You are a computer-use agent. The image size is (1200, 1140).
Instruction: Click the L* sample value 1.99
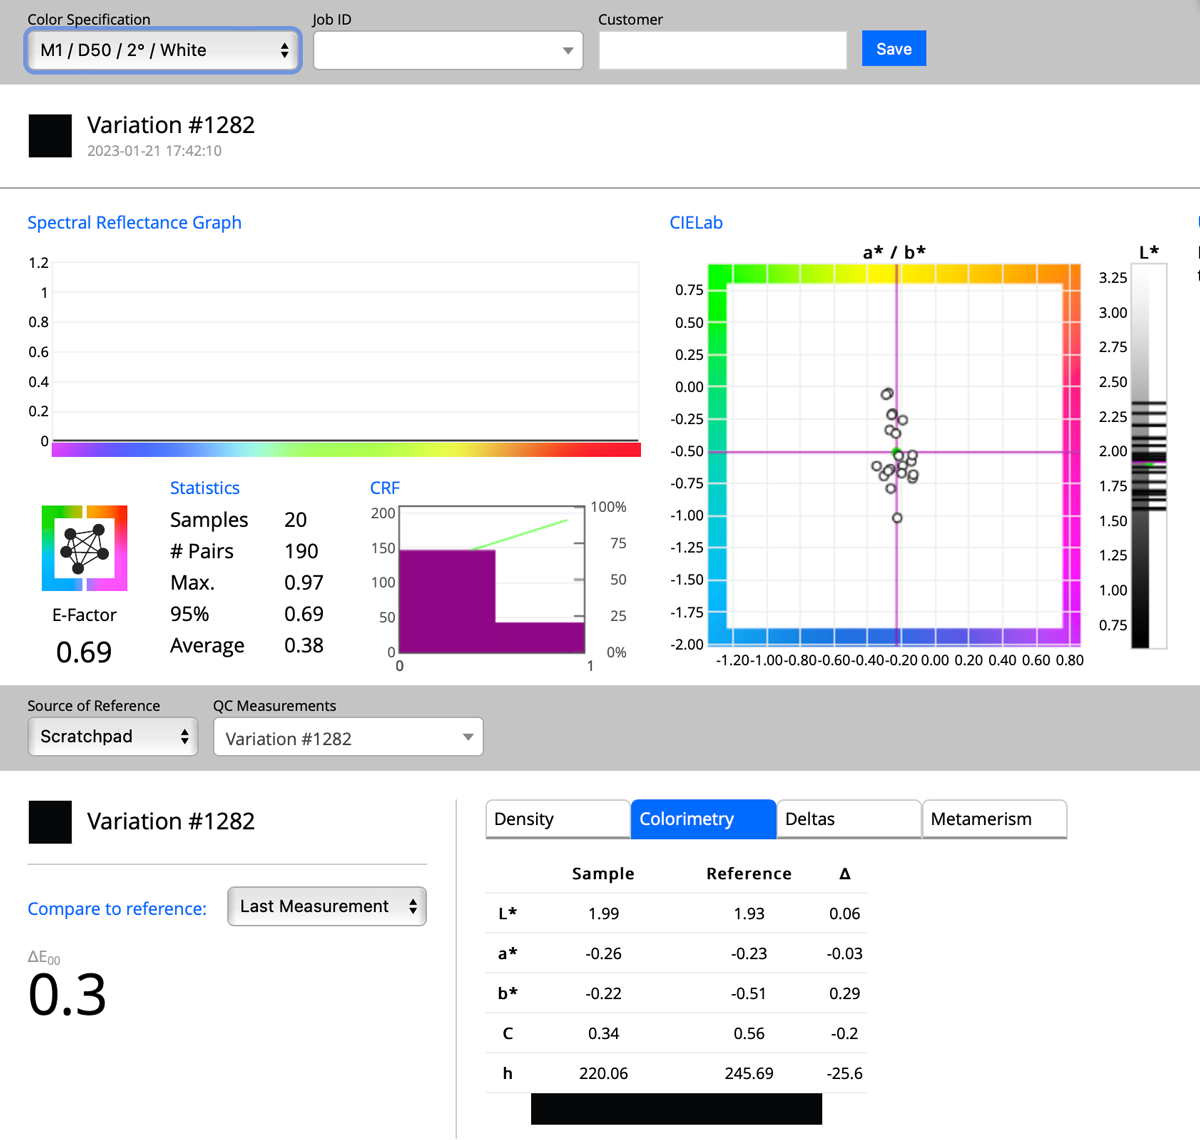604,913
